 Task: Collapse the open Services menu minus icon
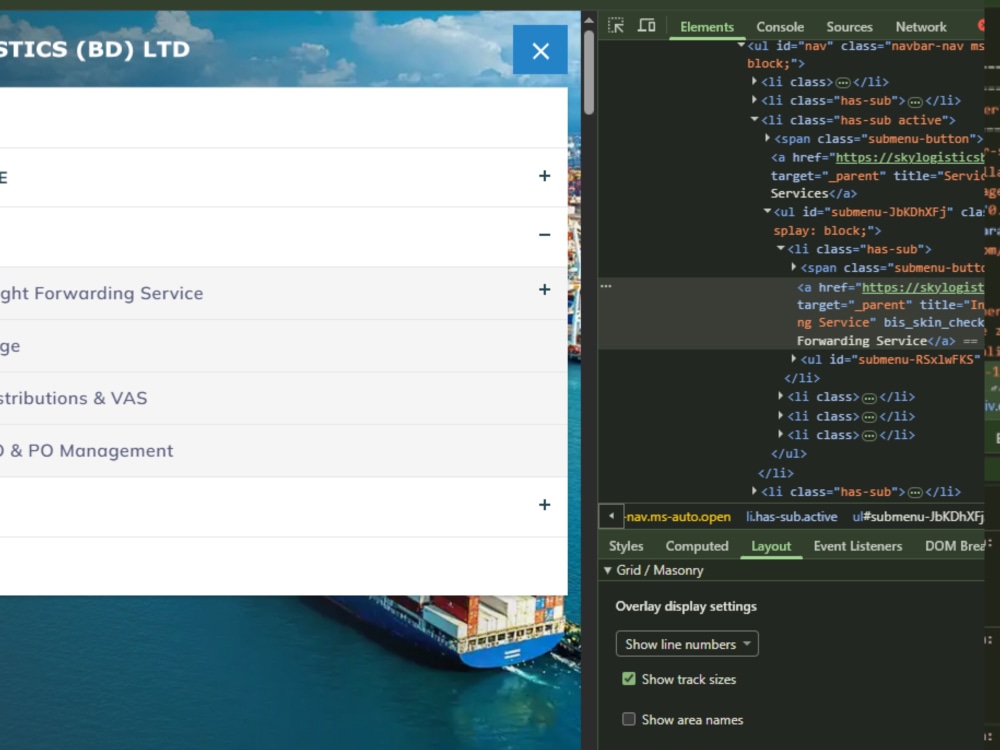[544, 235]
